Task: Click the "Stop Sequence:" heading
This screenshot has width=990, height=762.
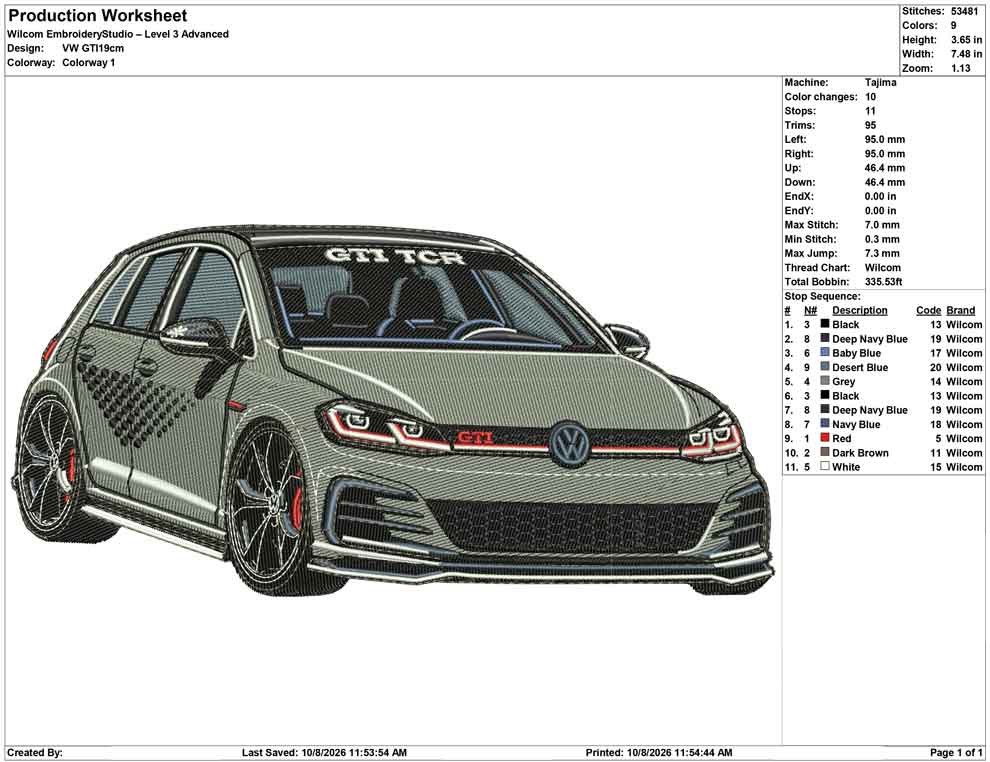Action: point(822,296)
